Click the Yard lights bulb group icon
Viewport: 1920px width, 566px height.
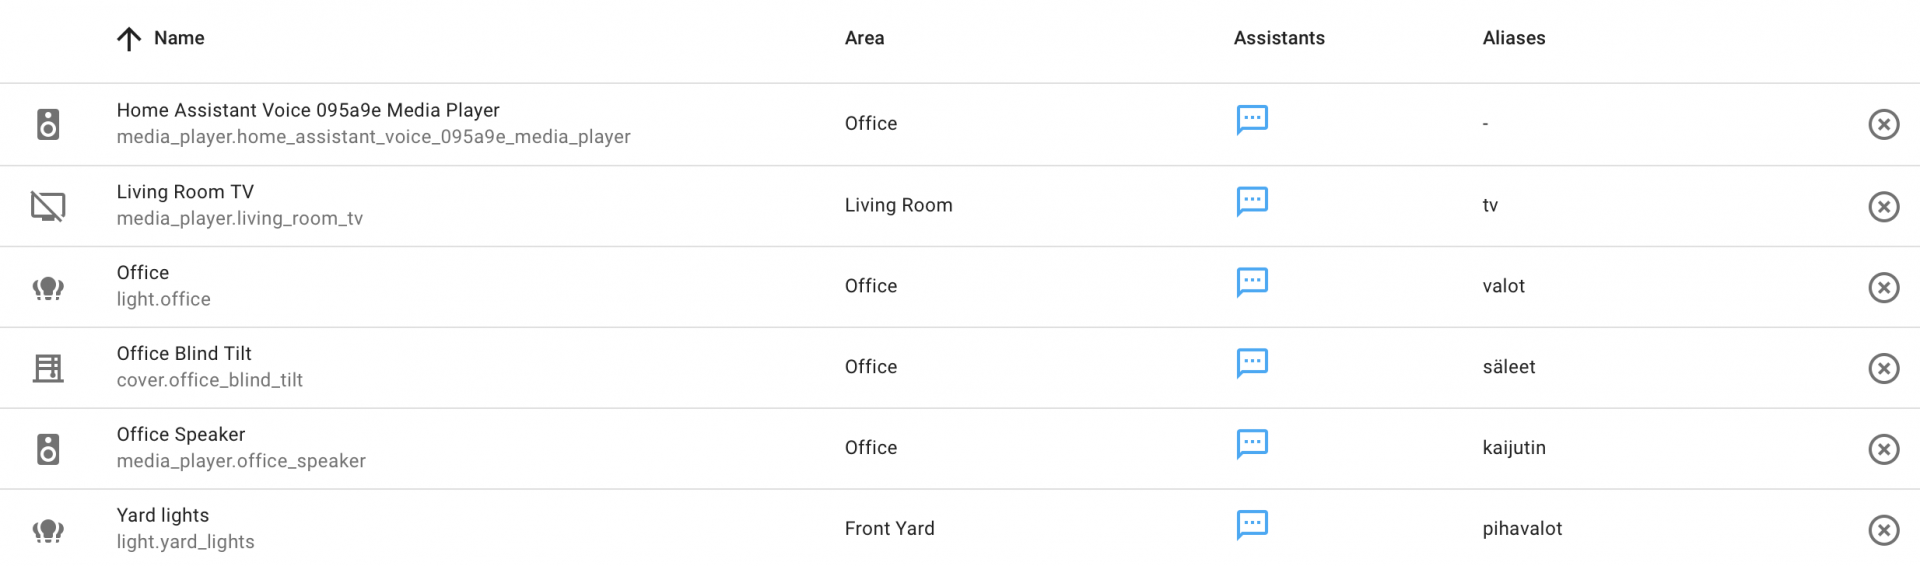48,530
